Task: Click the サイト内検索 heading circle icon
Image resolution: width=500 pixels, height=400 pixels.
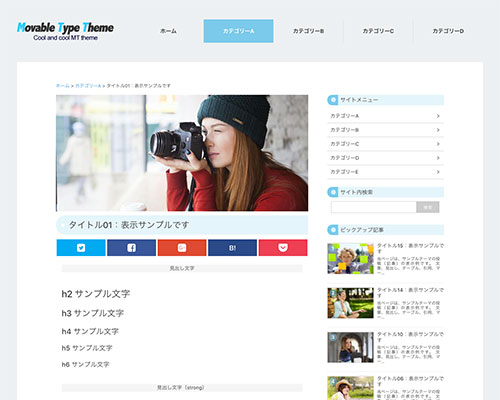Action: point(333,192)
